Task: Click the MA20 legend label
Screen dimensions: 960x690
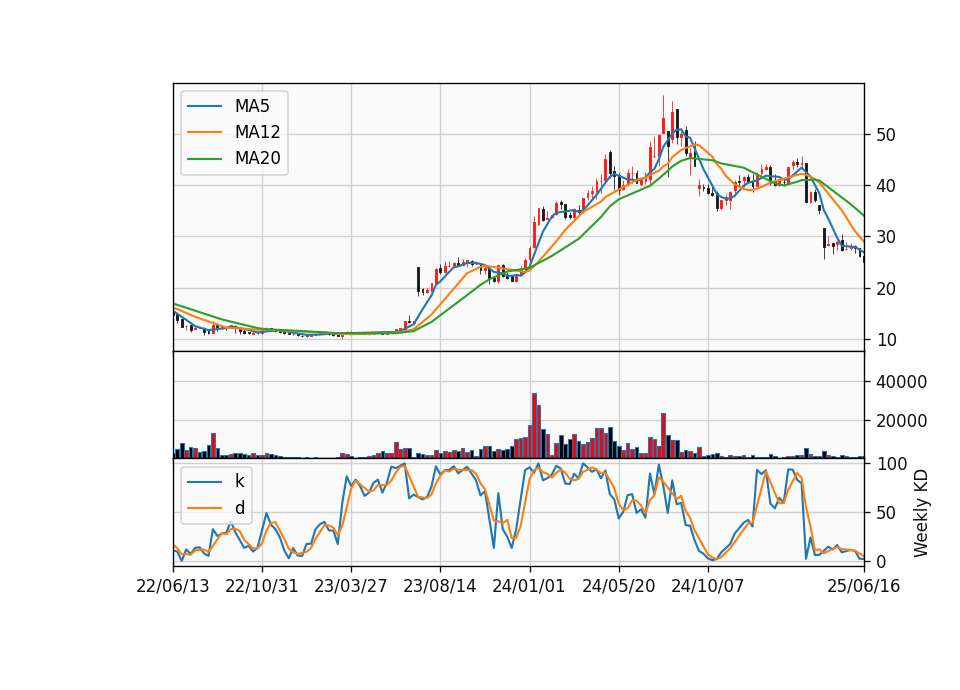Action: pos(257,158)
